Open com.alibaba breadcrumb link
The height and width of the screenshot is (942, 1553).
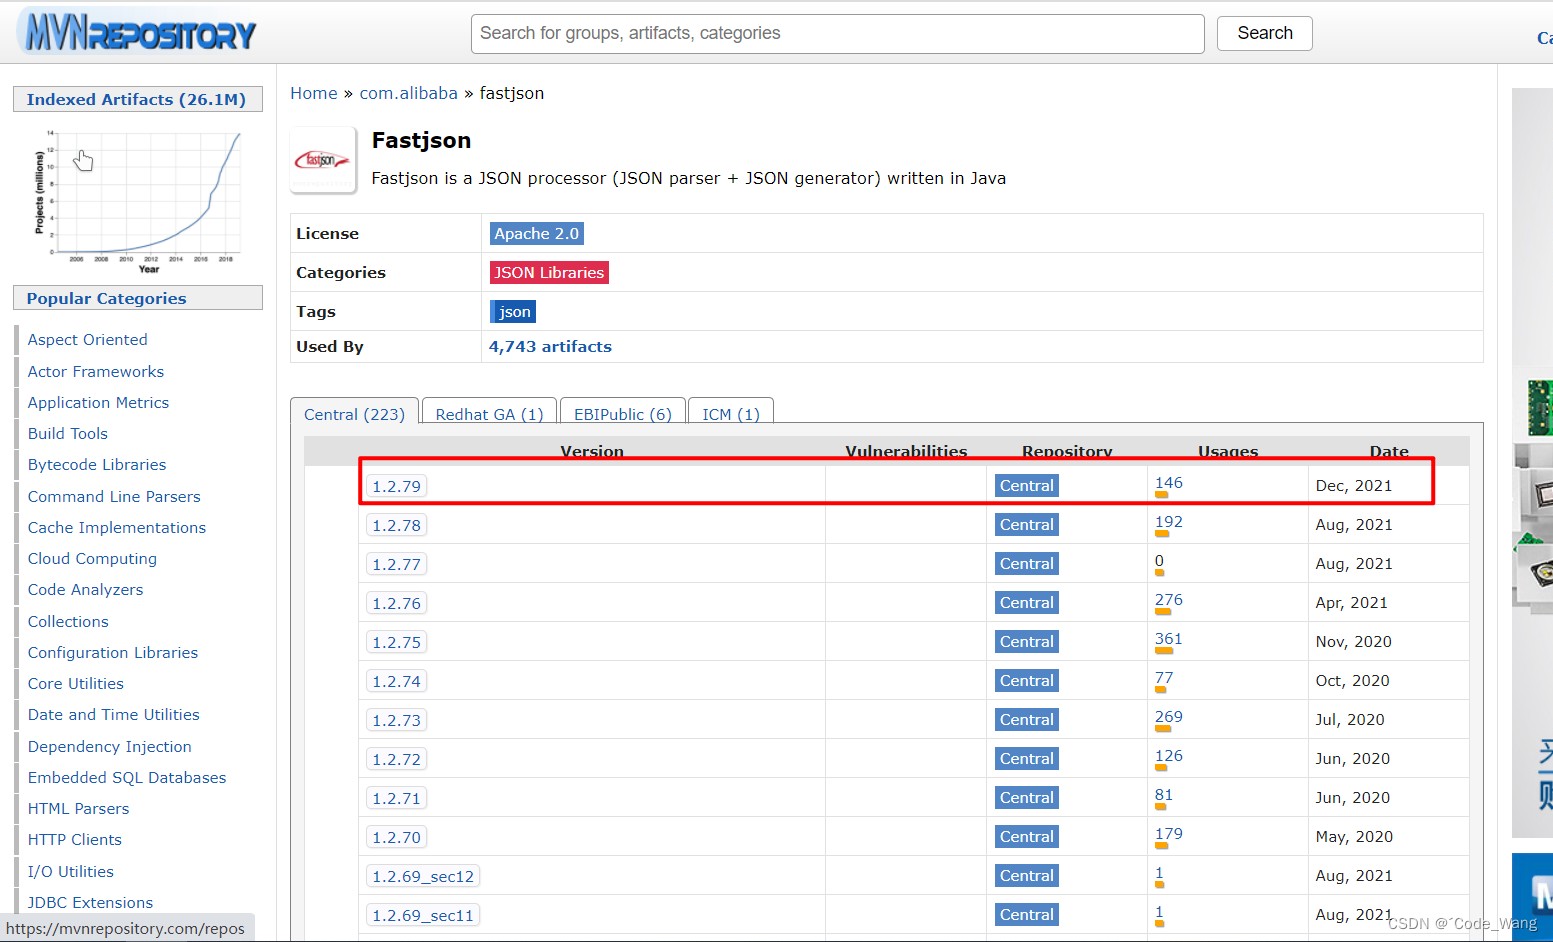click(408, 93)
